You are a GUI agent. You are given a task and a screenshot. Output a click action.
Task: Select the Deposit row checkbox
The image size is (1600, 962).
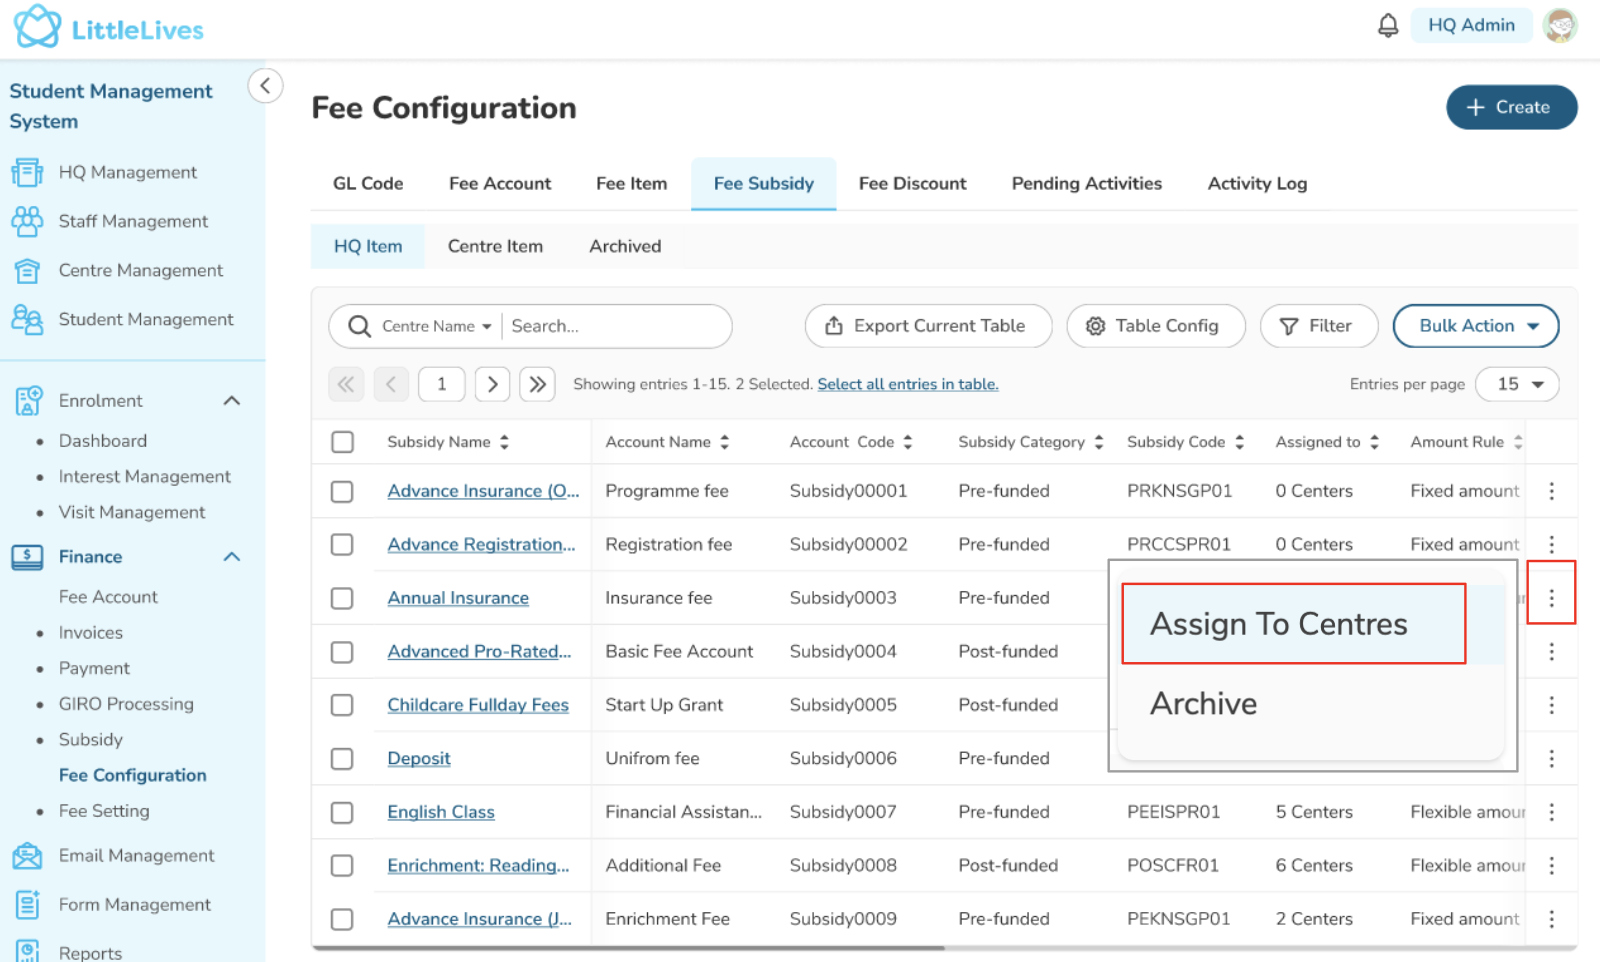342,759
